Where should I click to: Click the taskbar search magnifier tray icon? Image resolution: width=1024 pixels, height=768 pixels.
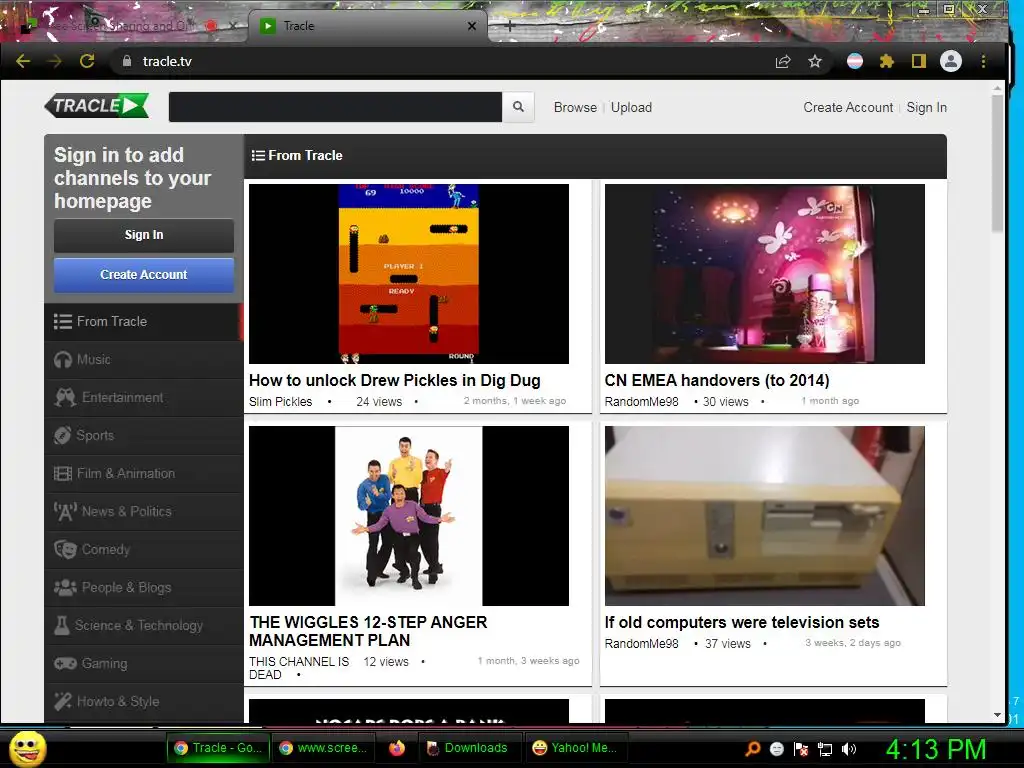(752, 749)
